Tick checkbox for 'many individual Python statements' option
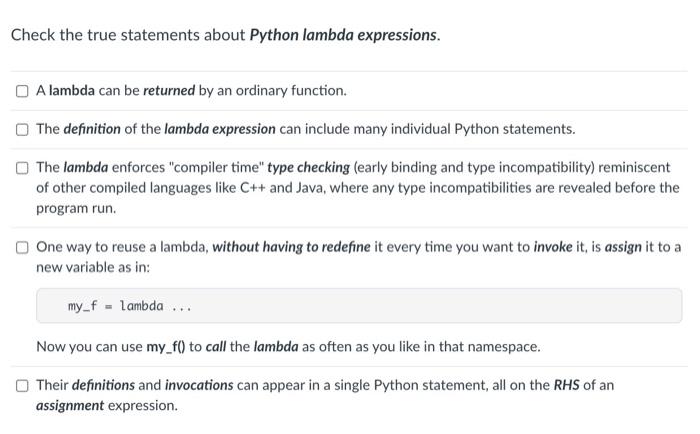 [22, 129]
